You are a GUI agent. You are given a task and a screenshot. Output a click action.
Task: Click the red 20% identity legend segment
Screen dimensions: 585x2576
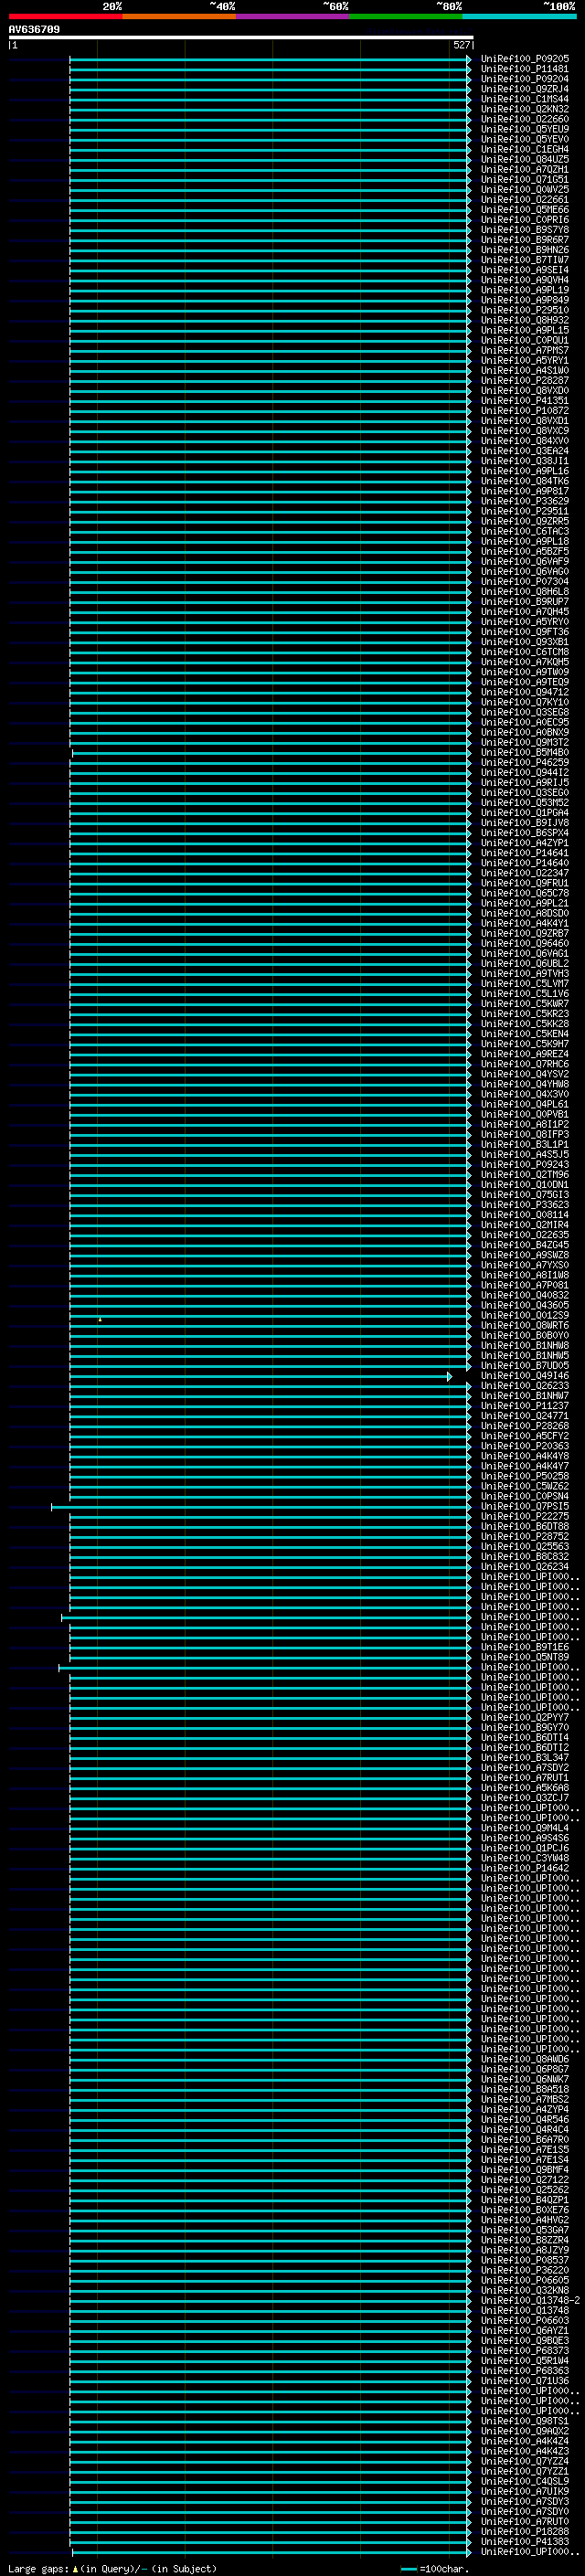pos(65,16)
